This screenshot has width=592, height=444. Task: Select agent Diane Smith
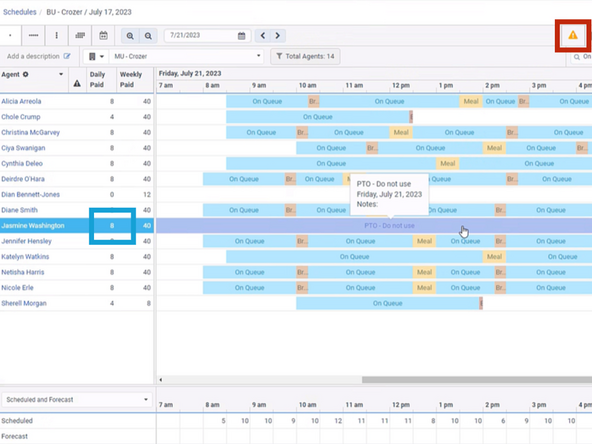coord(19,210)
